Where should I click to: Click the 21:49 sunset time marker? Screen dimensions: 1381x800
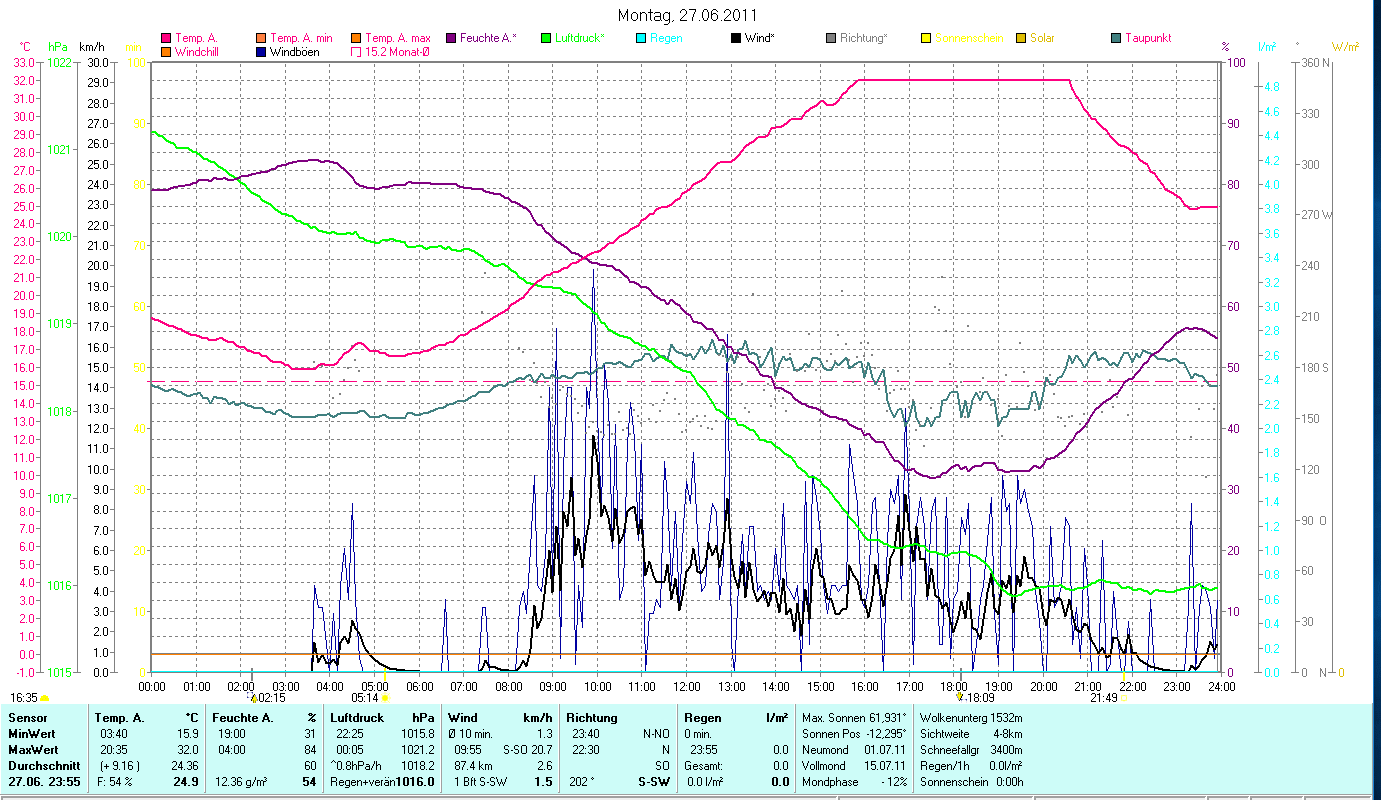tap(1103, 698)
